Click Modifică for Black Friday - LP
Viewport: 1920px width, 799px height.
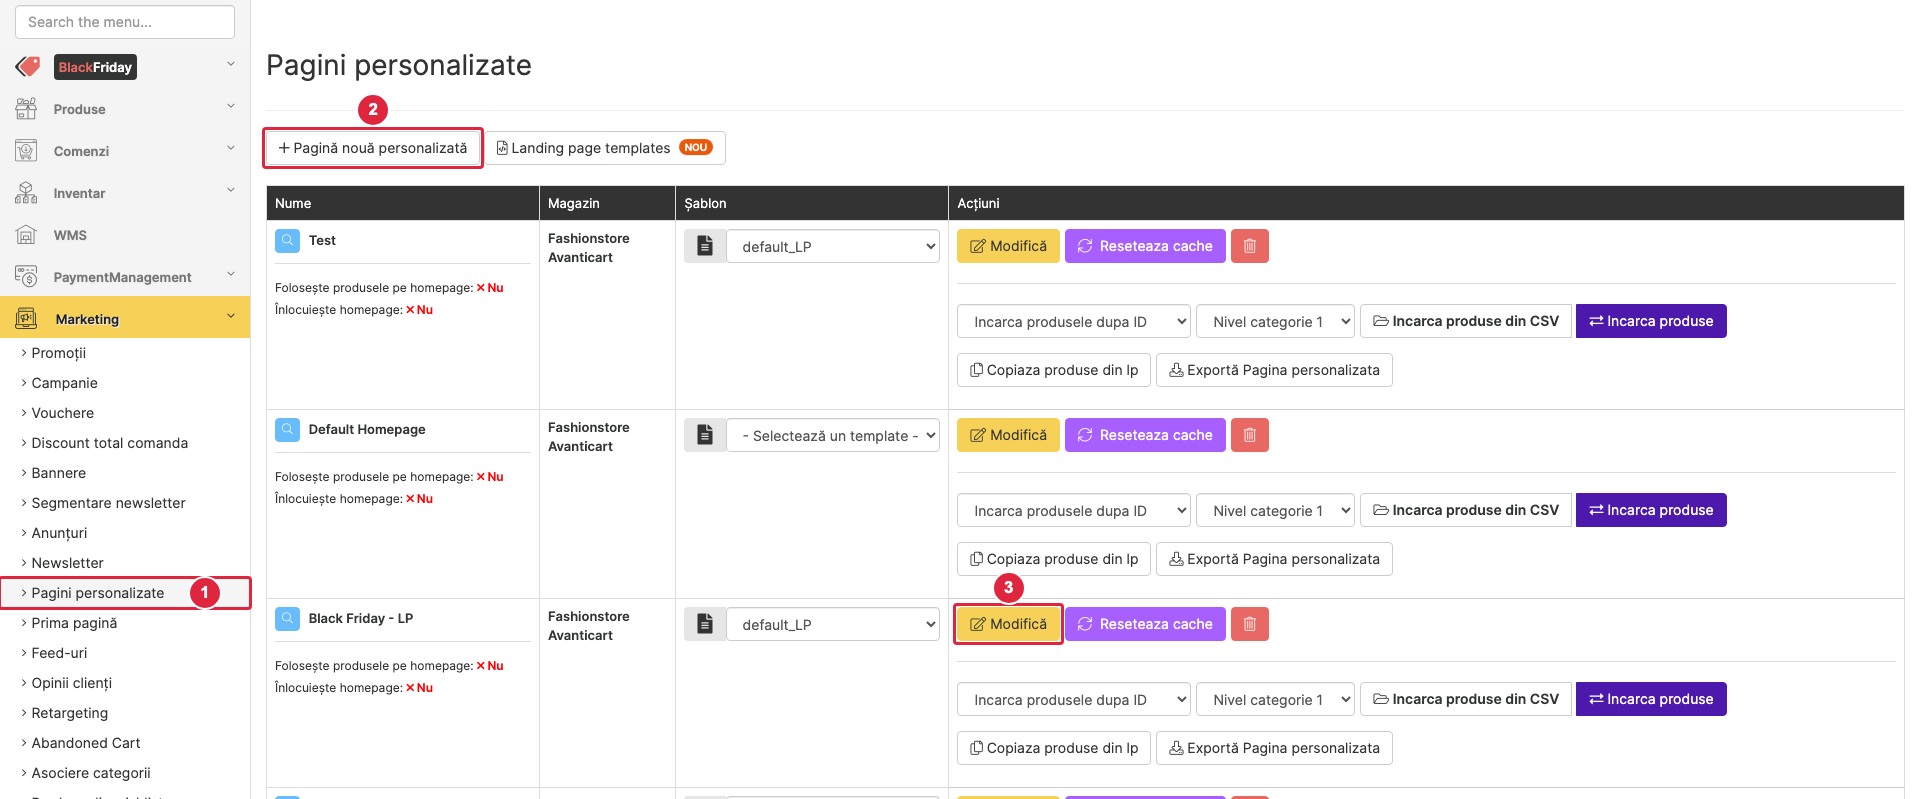pos(1008,624)
